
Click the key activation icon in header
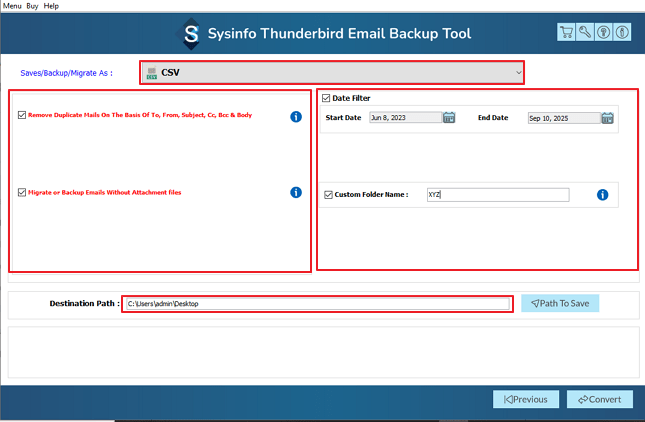pos(585,32)
